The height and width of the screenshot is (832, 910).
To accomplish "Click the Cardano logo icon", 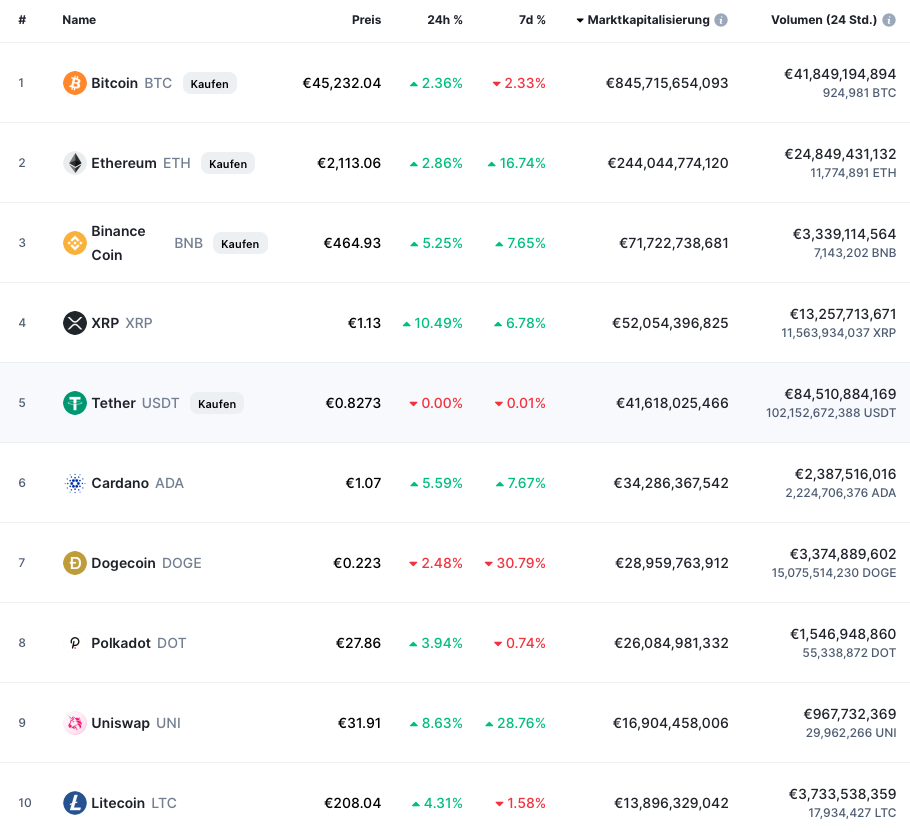I will (75, 483).
